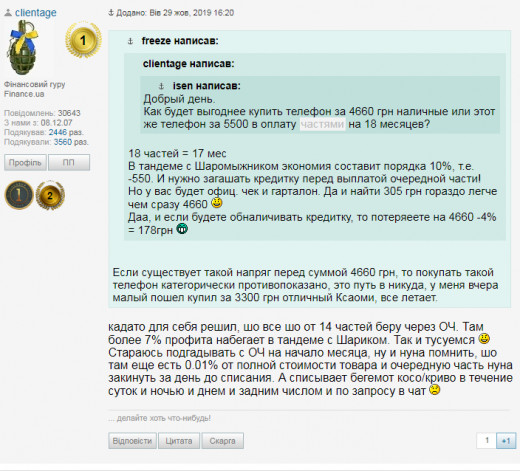Click the highlighted word частями in quote
The height and width of the screenshot is (471, 520).
[322, 124]
